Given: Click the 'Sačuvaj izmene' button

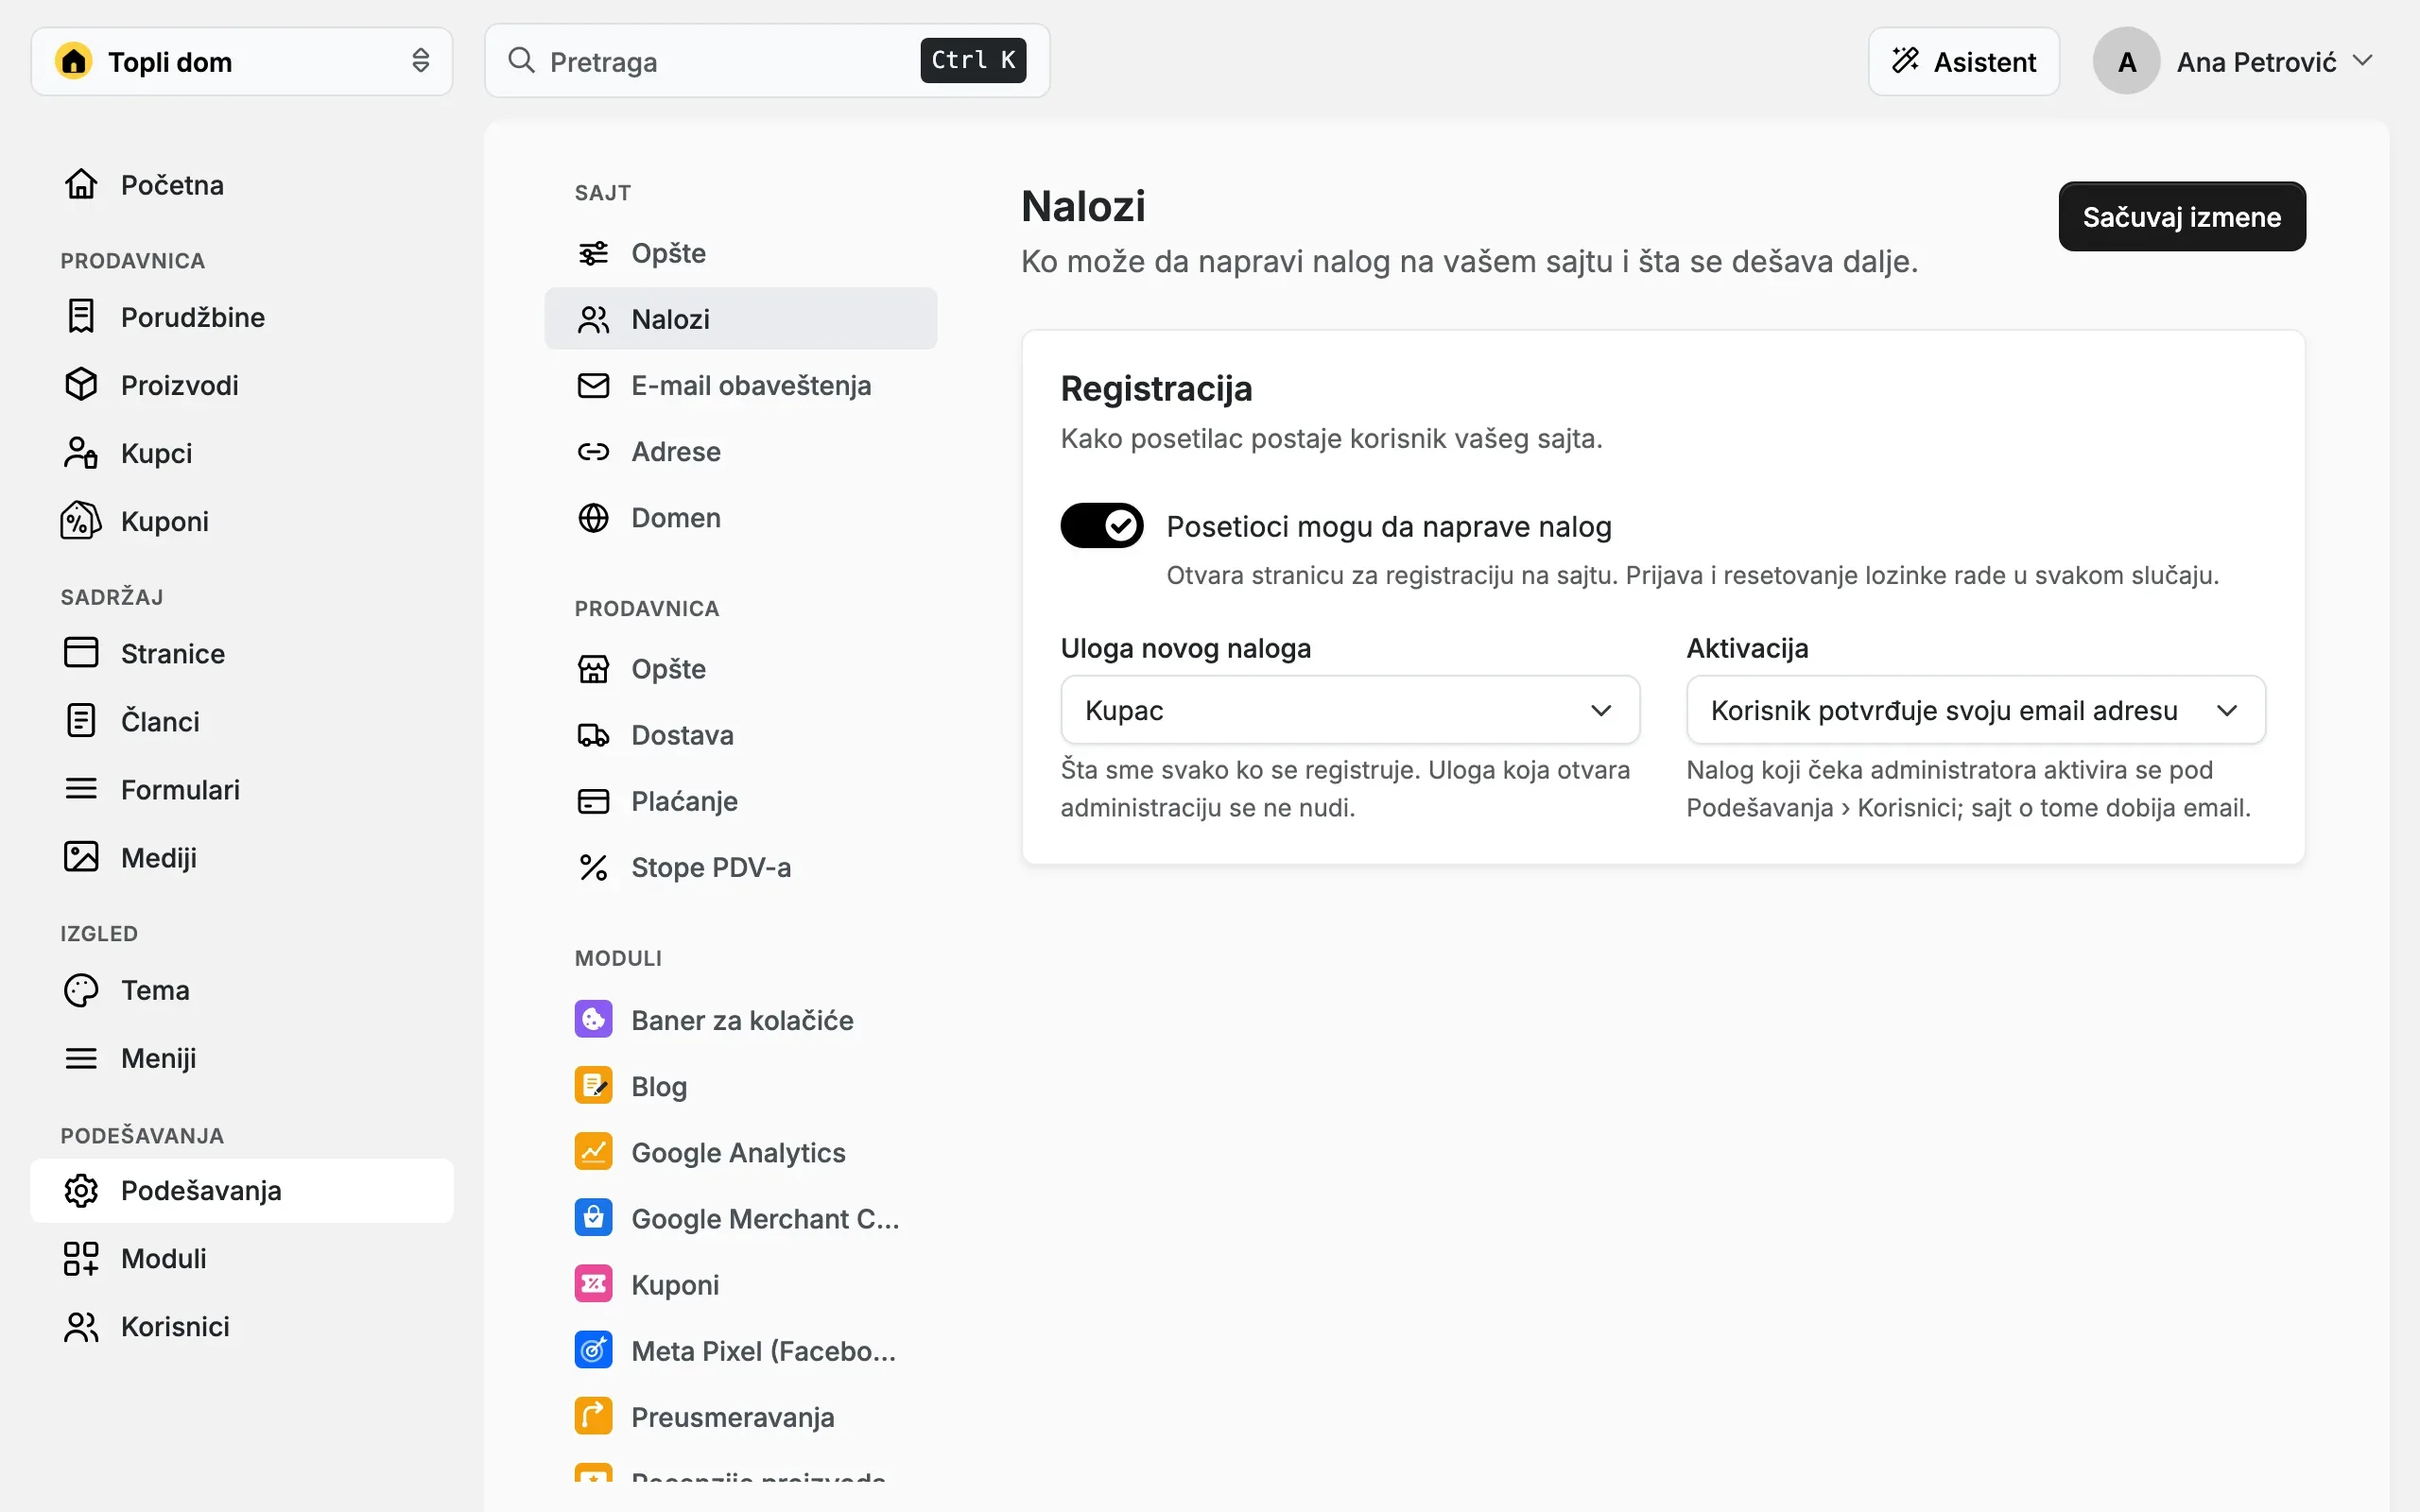Looking at the screenshot, I should [2181, 216].
